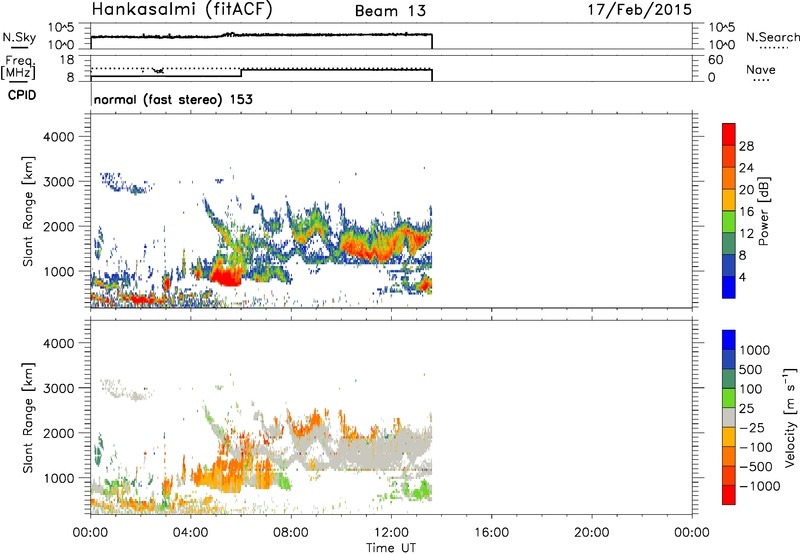Screen dimensions: 800x554
Task: Click the 18 frequency axis tick value
Action: click(67, 60)
